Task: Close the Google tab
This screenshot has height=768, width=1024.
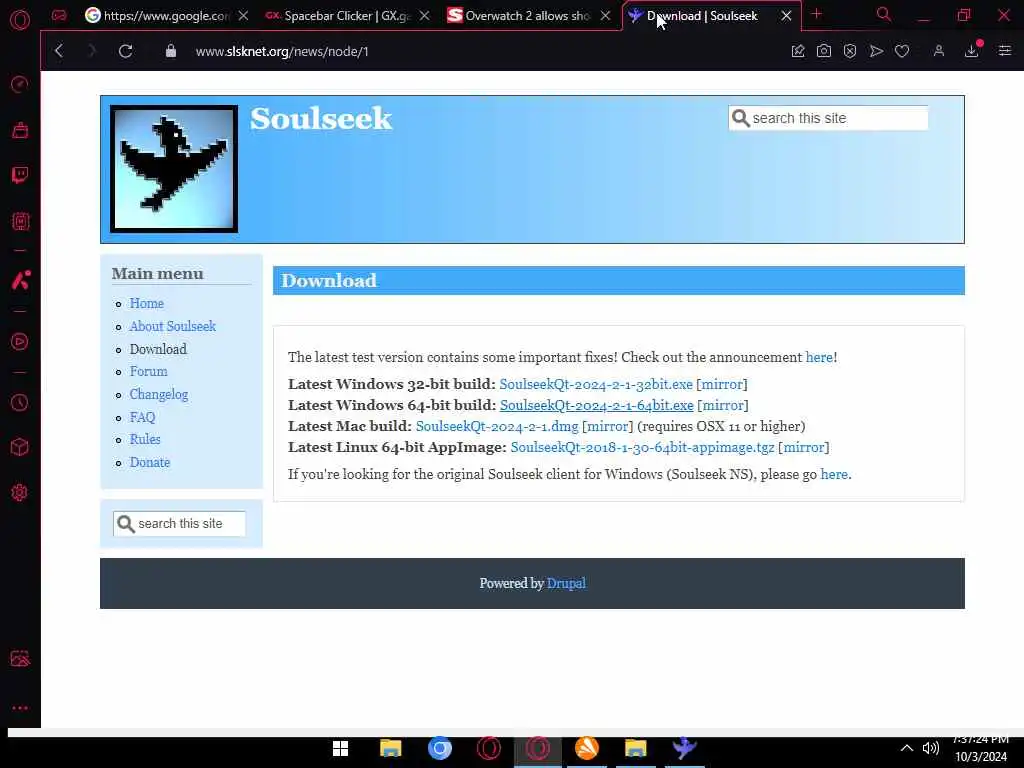Action: [243, 16]
